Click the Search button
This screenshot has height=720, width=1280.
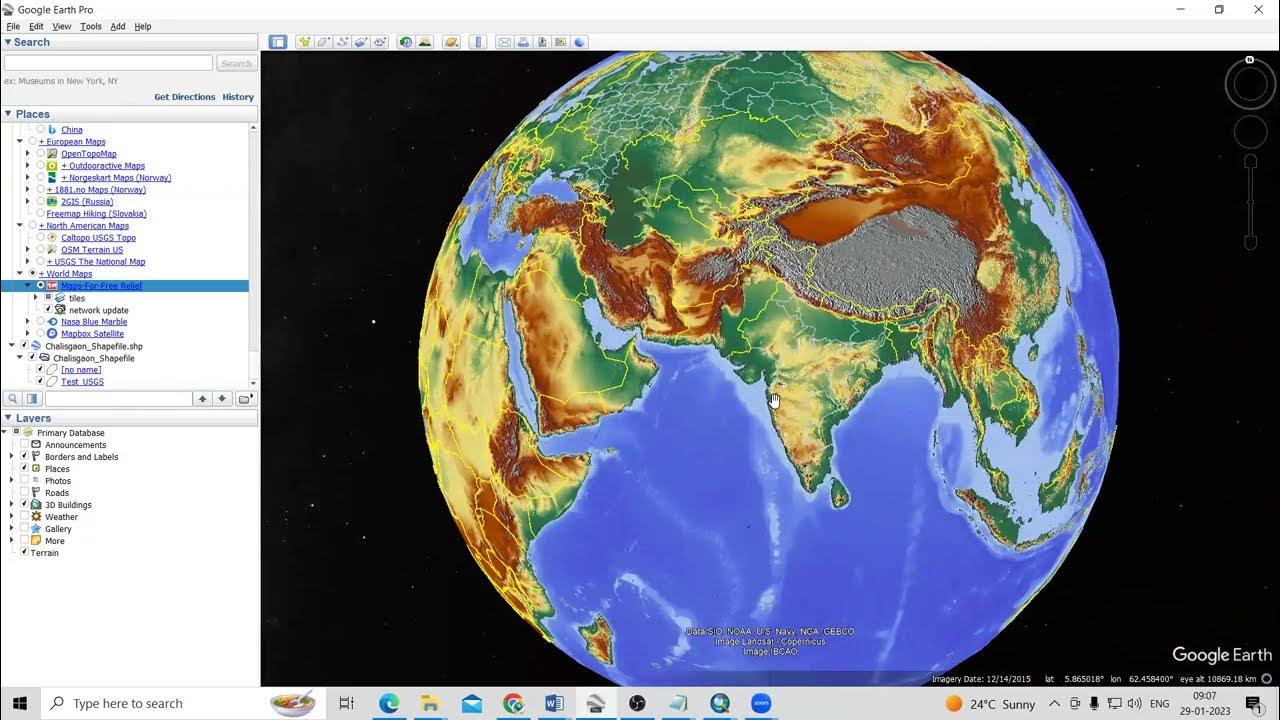point(237,63)
